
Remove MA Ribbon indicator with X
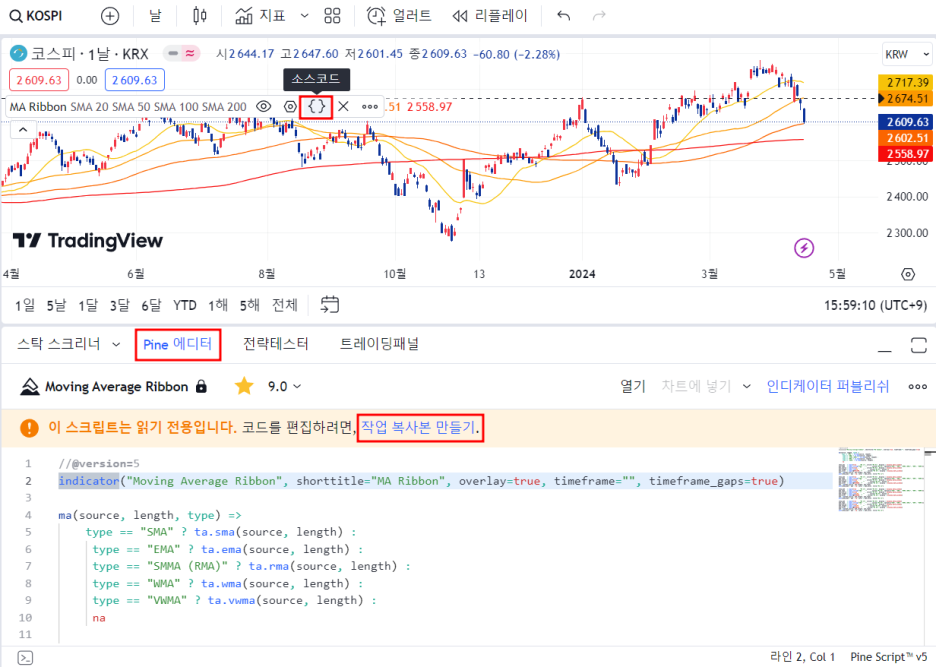(x=343, y=107)
